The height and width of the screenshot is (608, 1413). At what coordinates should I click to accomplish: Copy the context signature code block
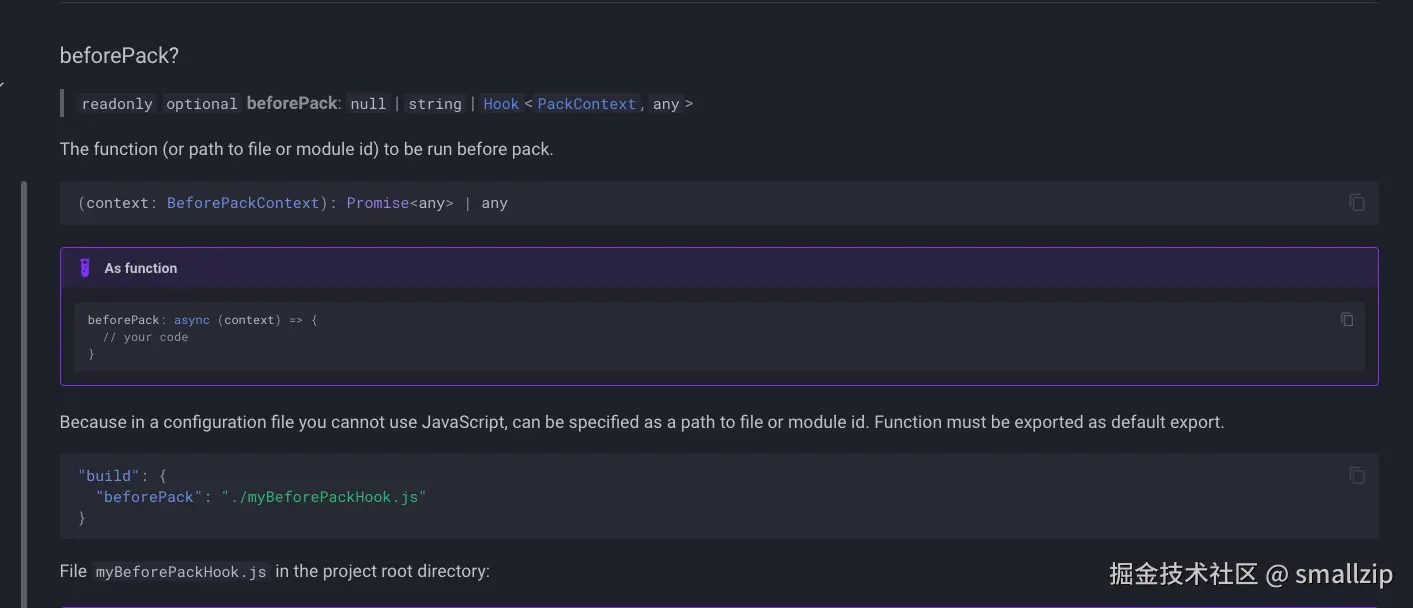1356,203
